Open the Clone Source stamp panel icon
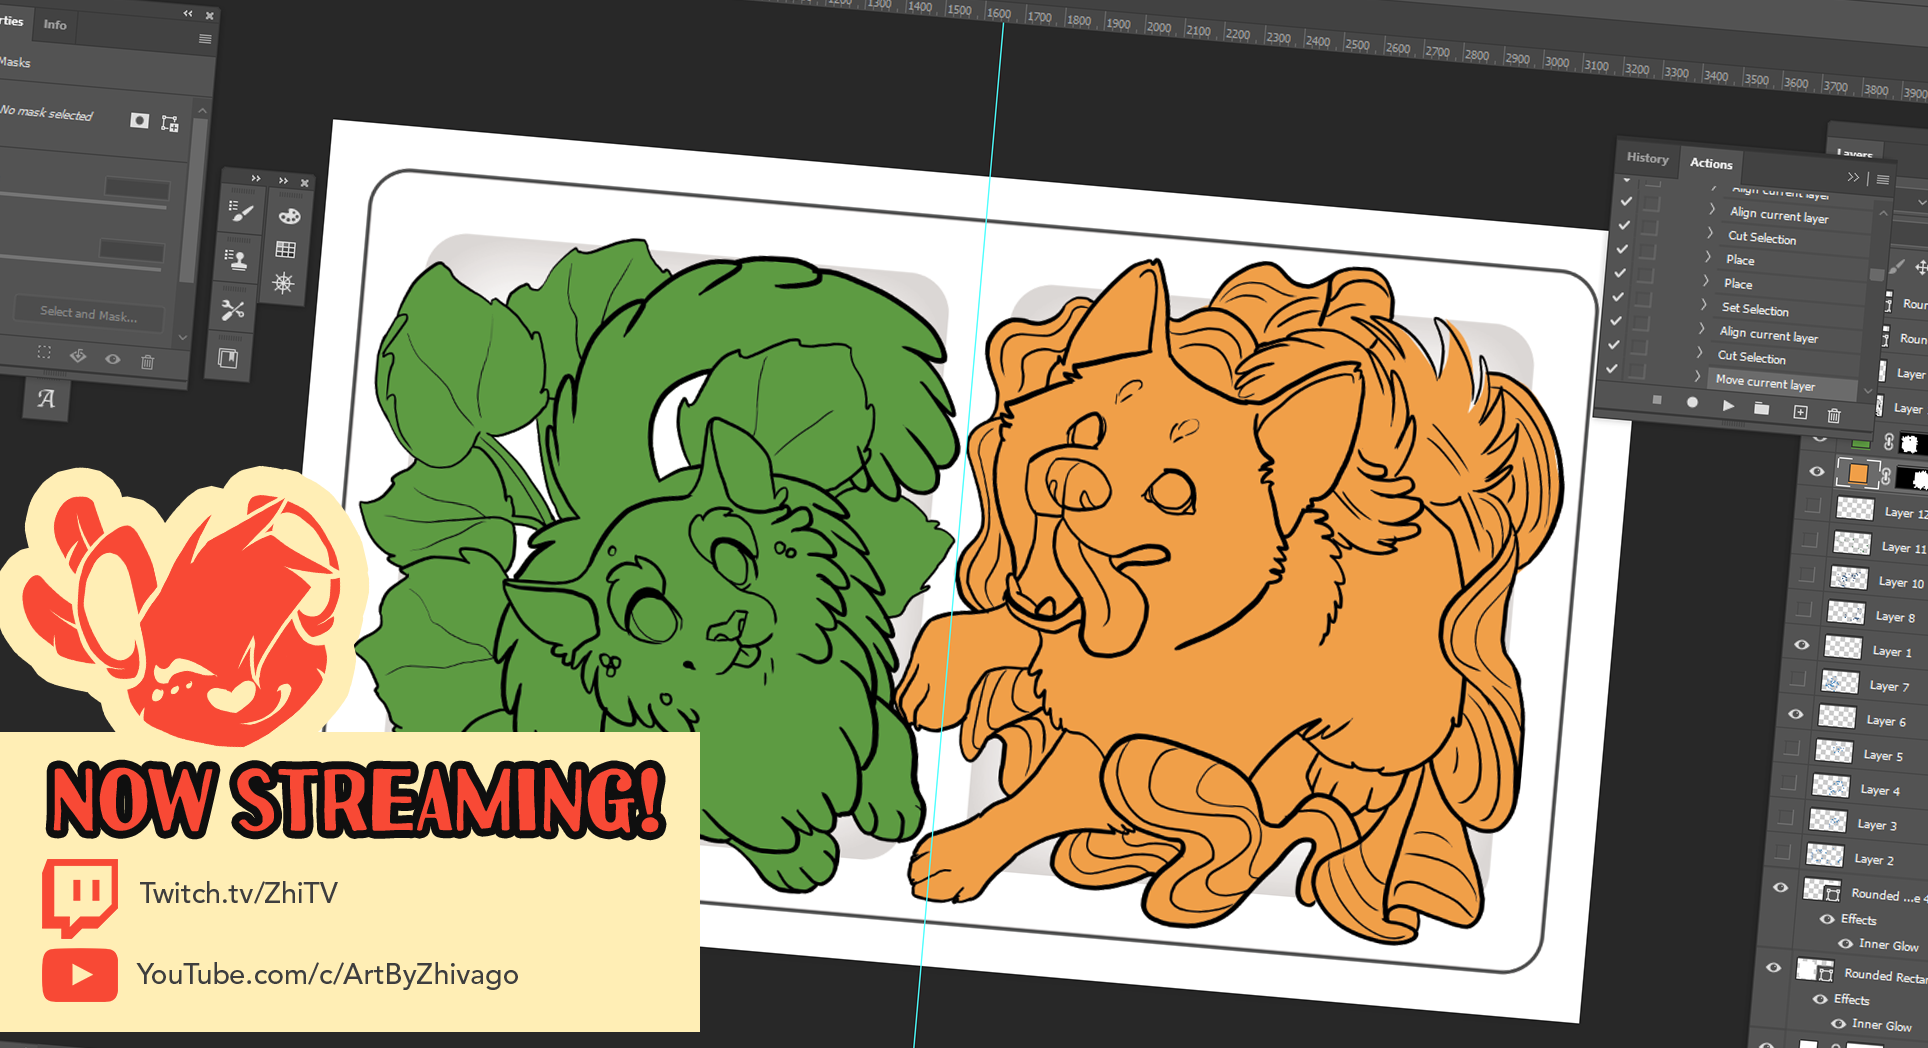 tap(236, 260)
